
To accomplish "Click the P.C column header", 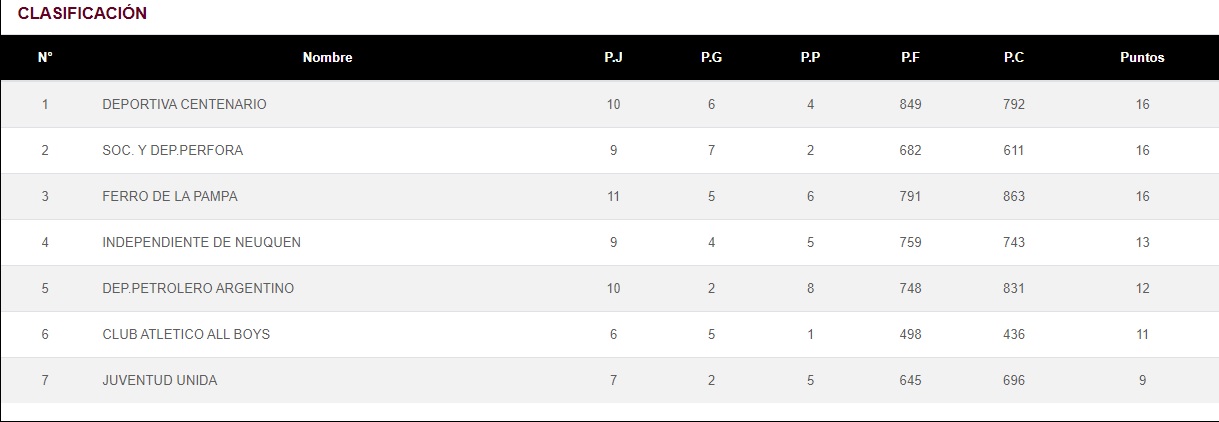I will [x=1013, y=58].
